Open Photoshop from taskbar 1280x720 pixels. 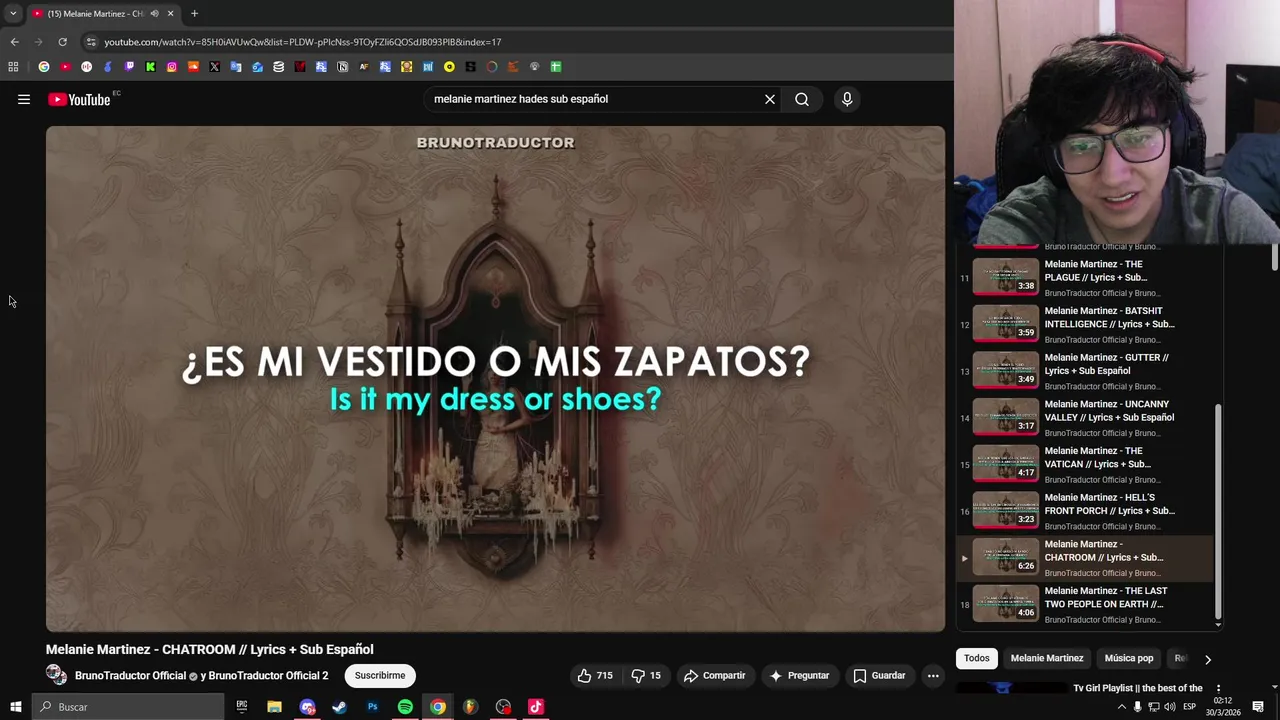coord(372,707)
